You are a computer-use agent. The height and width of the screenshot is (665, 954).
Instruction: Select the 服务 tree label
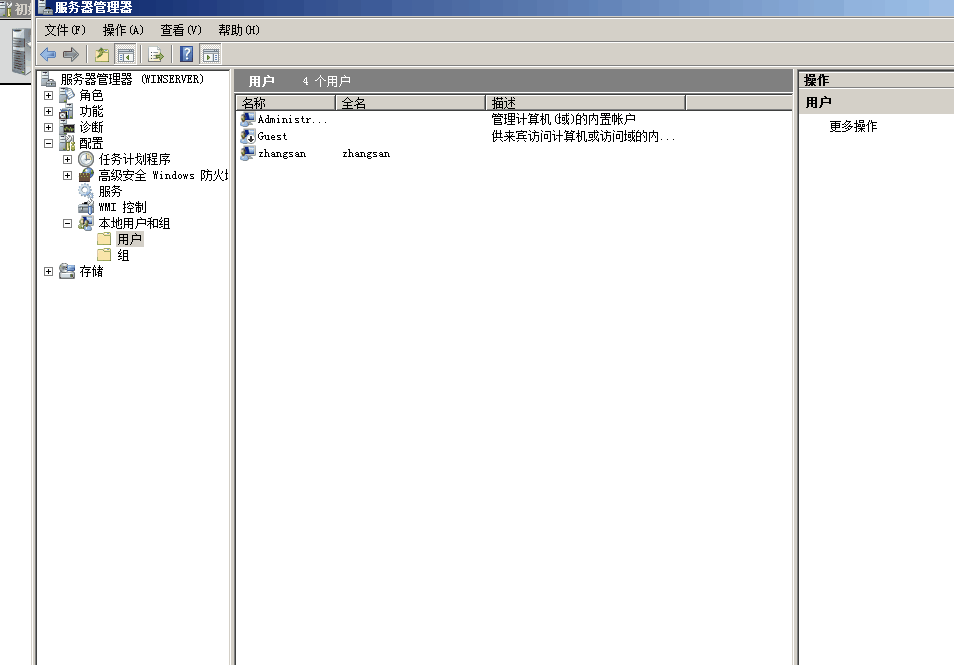pyautogui.click(x=110, y=191)
